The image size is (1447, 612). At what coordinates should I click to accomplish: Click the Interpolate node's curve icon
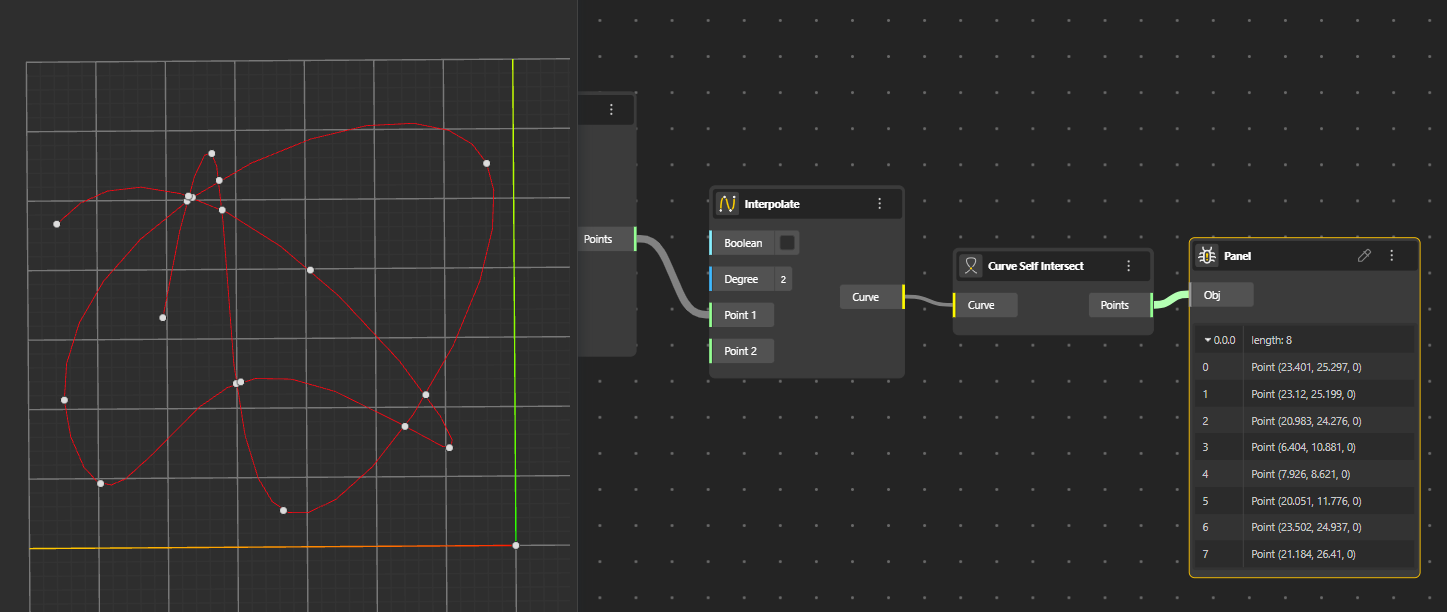[x=727, y=204]
